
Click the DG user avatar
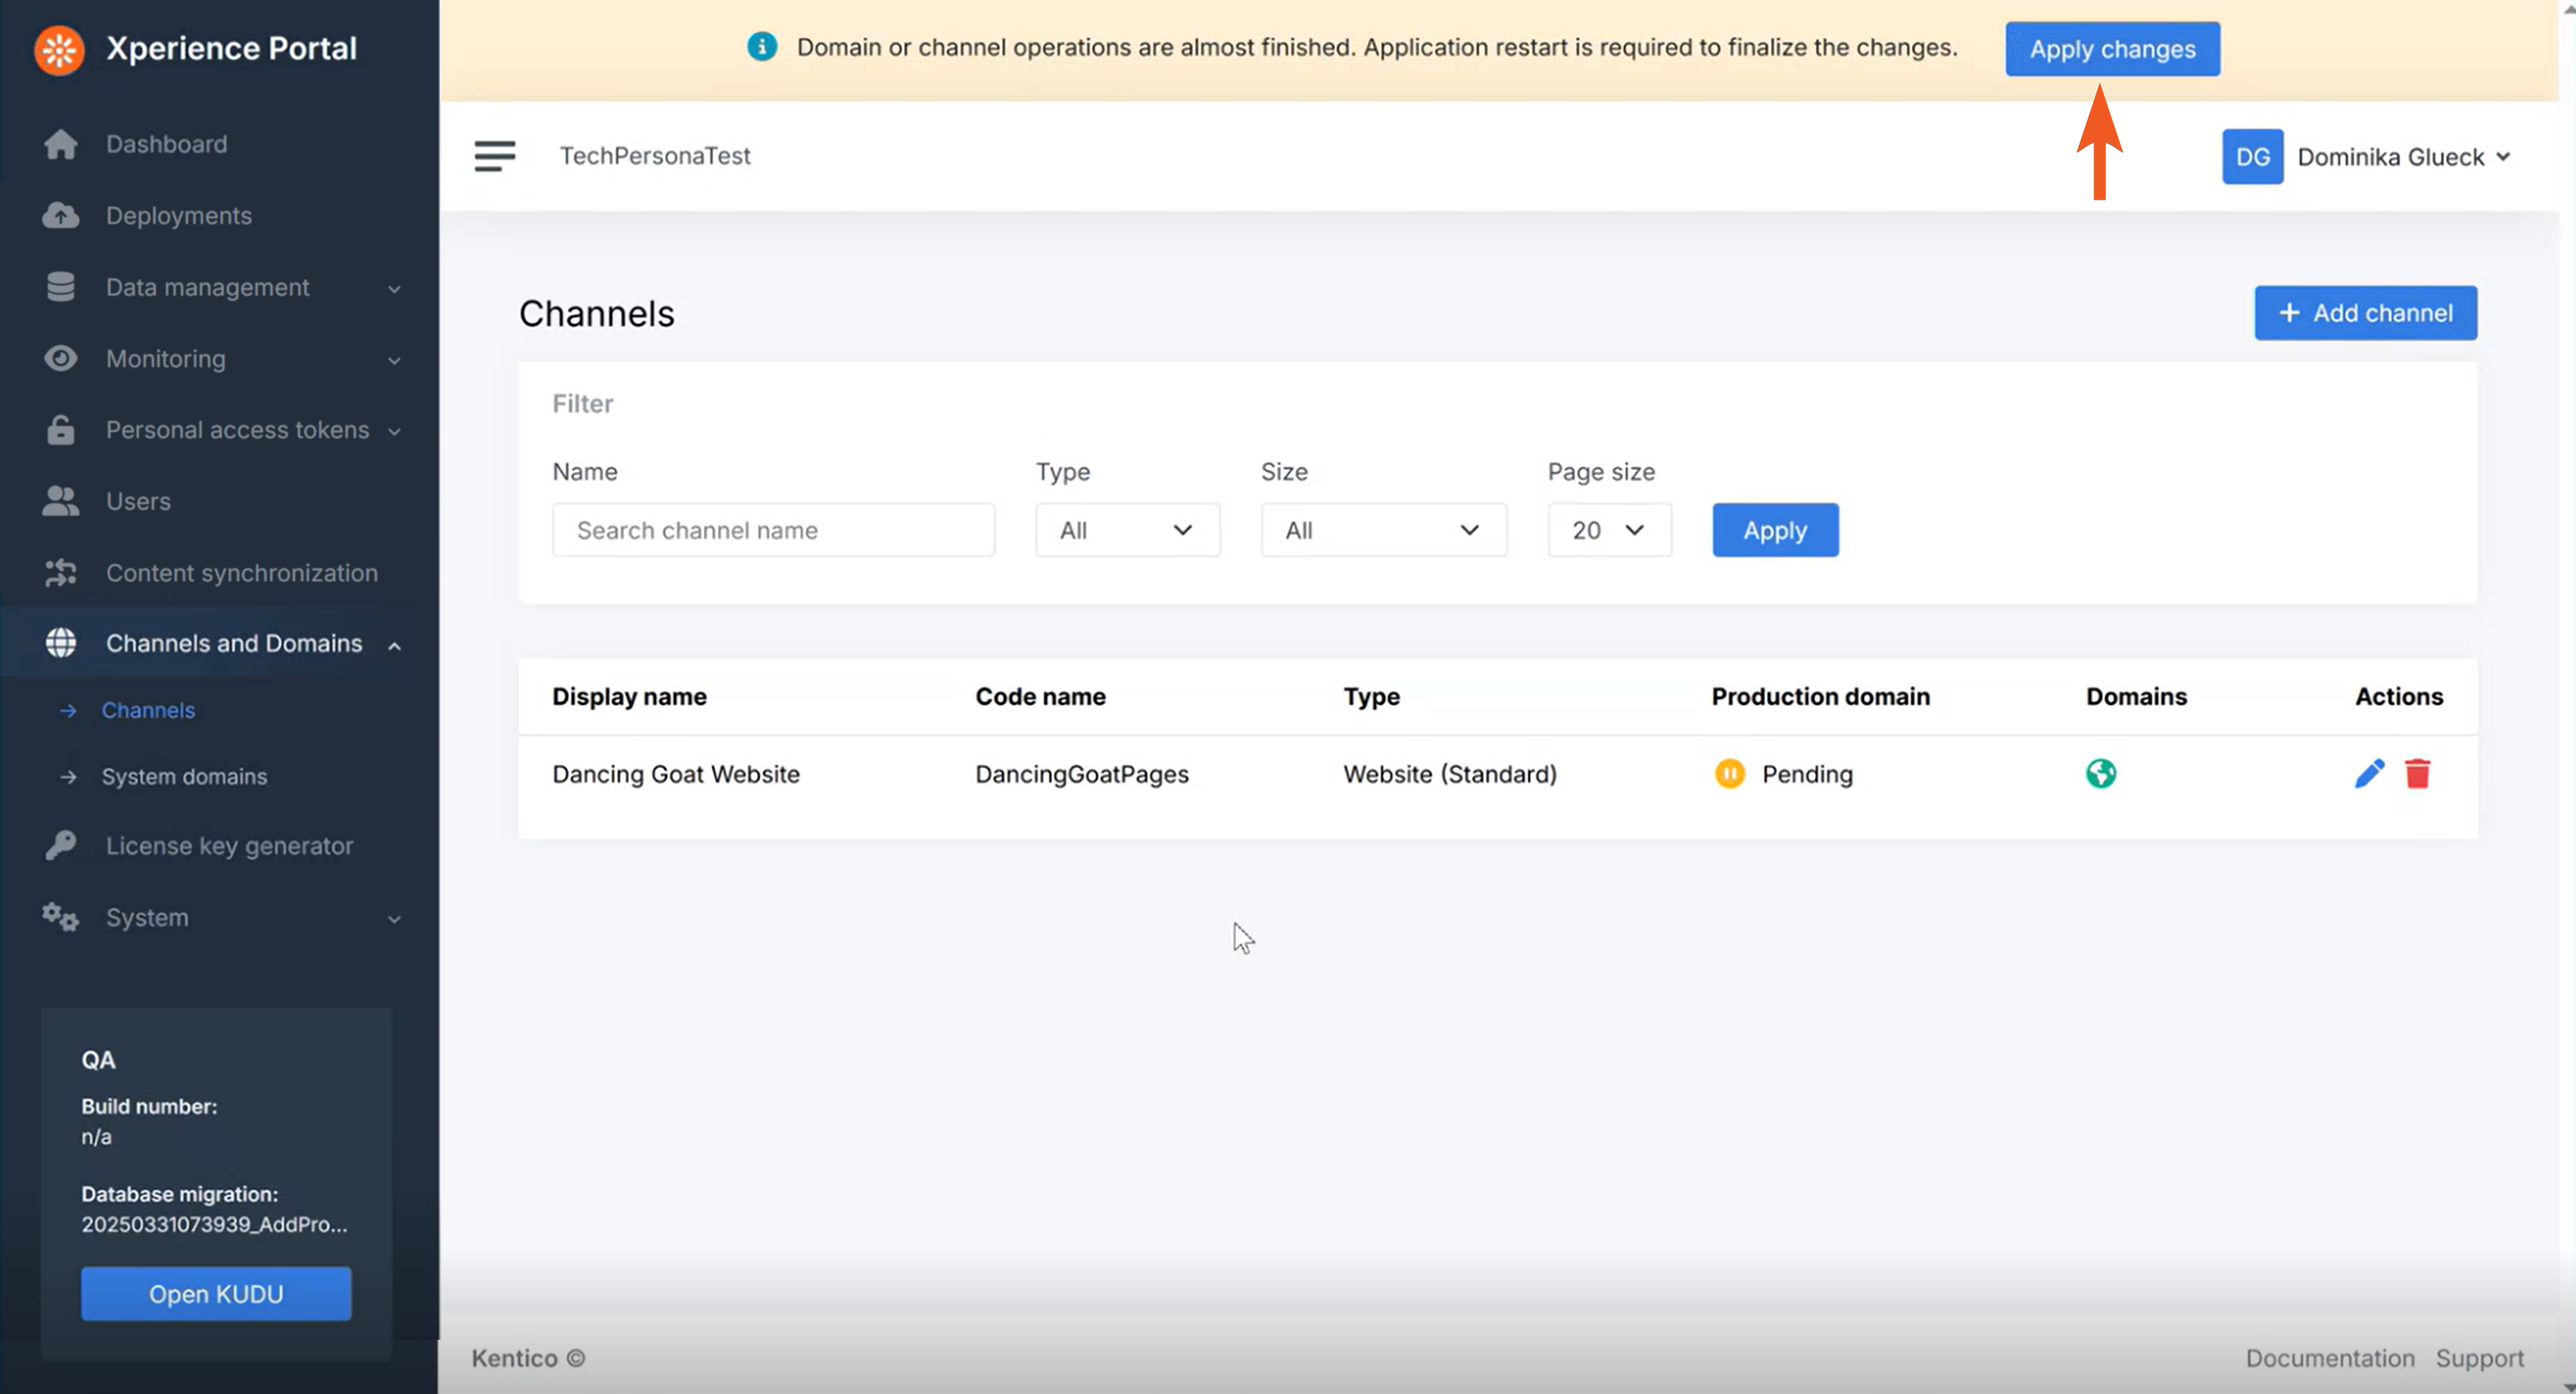click(2252, 157)
